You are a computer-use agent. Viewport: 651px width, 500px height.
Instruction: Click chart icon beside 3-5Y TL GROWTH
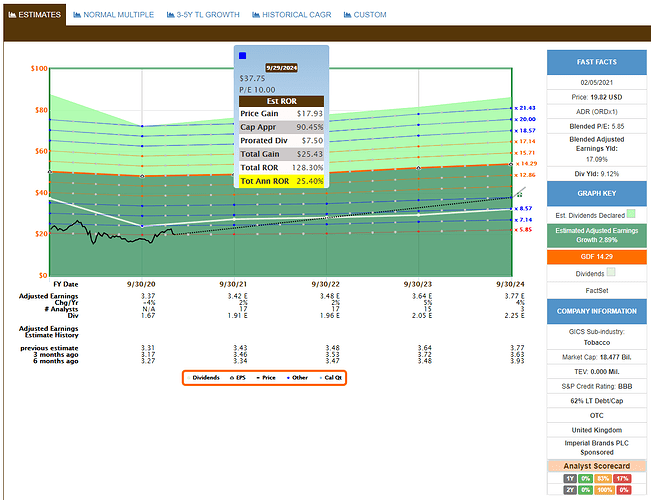pos(170,15)
